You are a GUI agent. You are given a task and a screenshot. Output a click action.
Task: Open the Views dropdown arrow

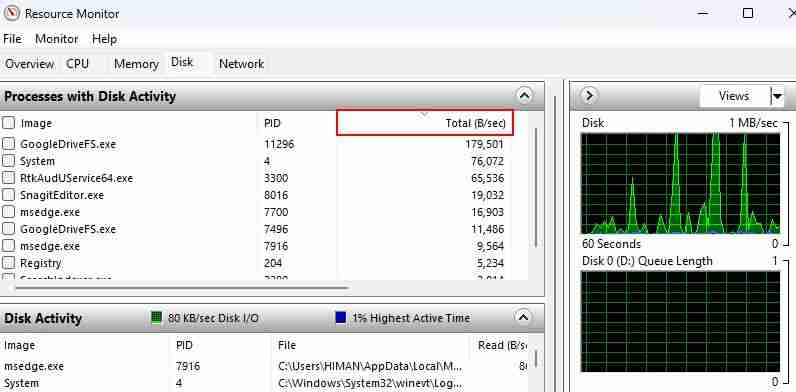(x=777, y=96)
